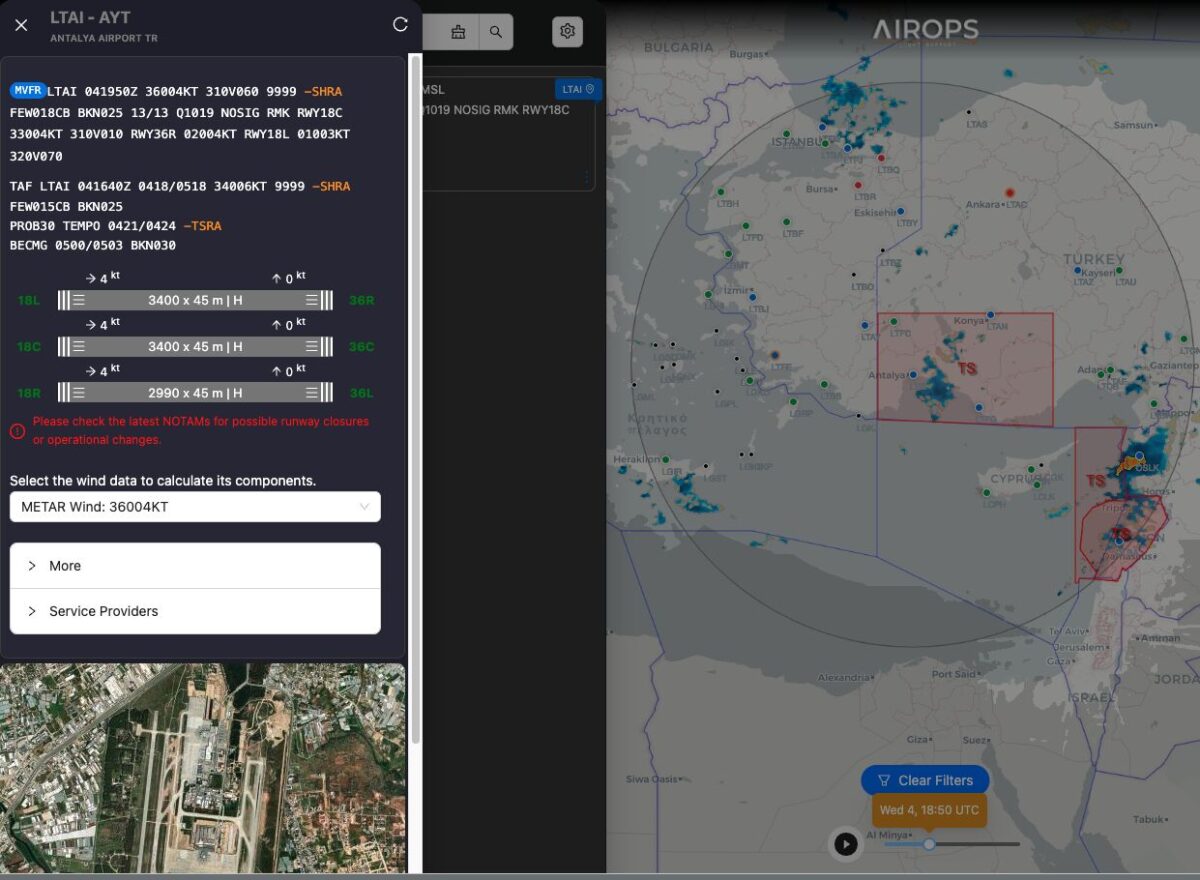This screenshot has height=880, width=1200.
Task: Open the three-dot menu on the MSL card
Action: [x=587, y=177]
